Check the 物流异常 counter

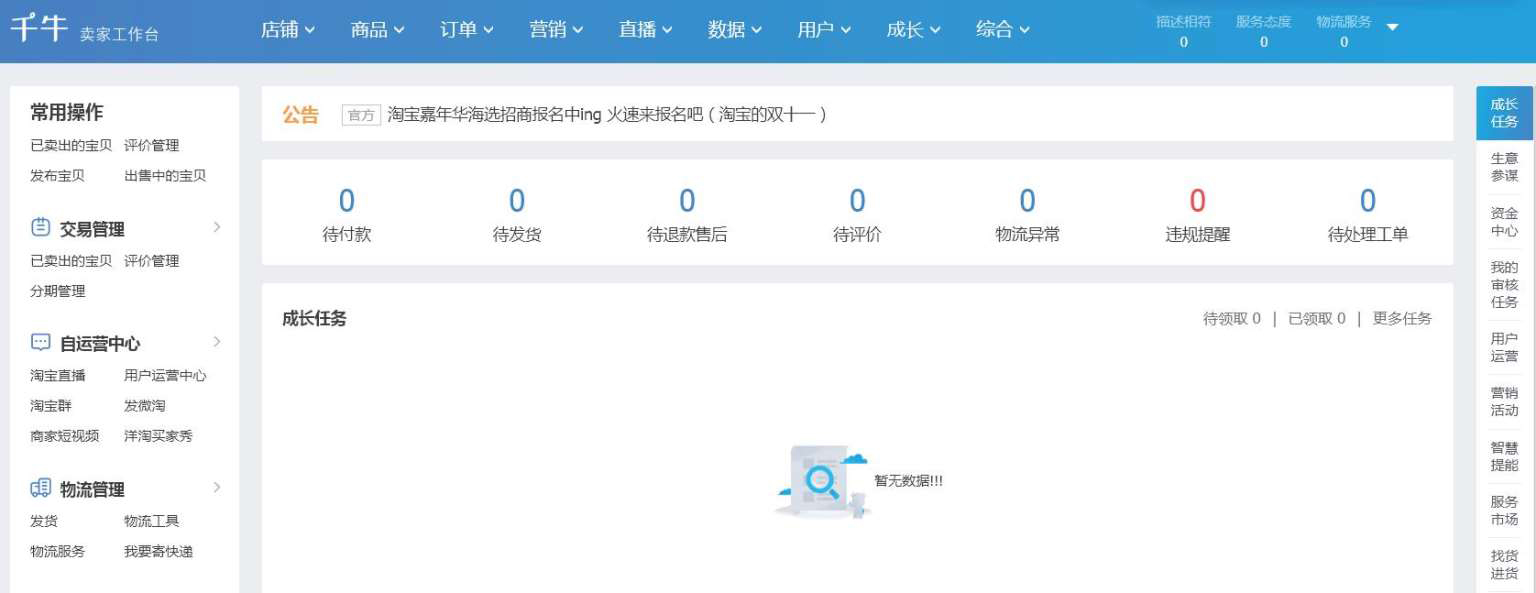coord(1027,215)
